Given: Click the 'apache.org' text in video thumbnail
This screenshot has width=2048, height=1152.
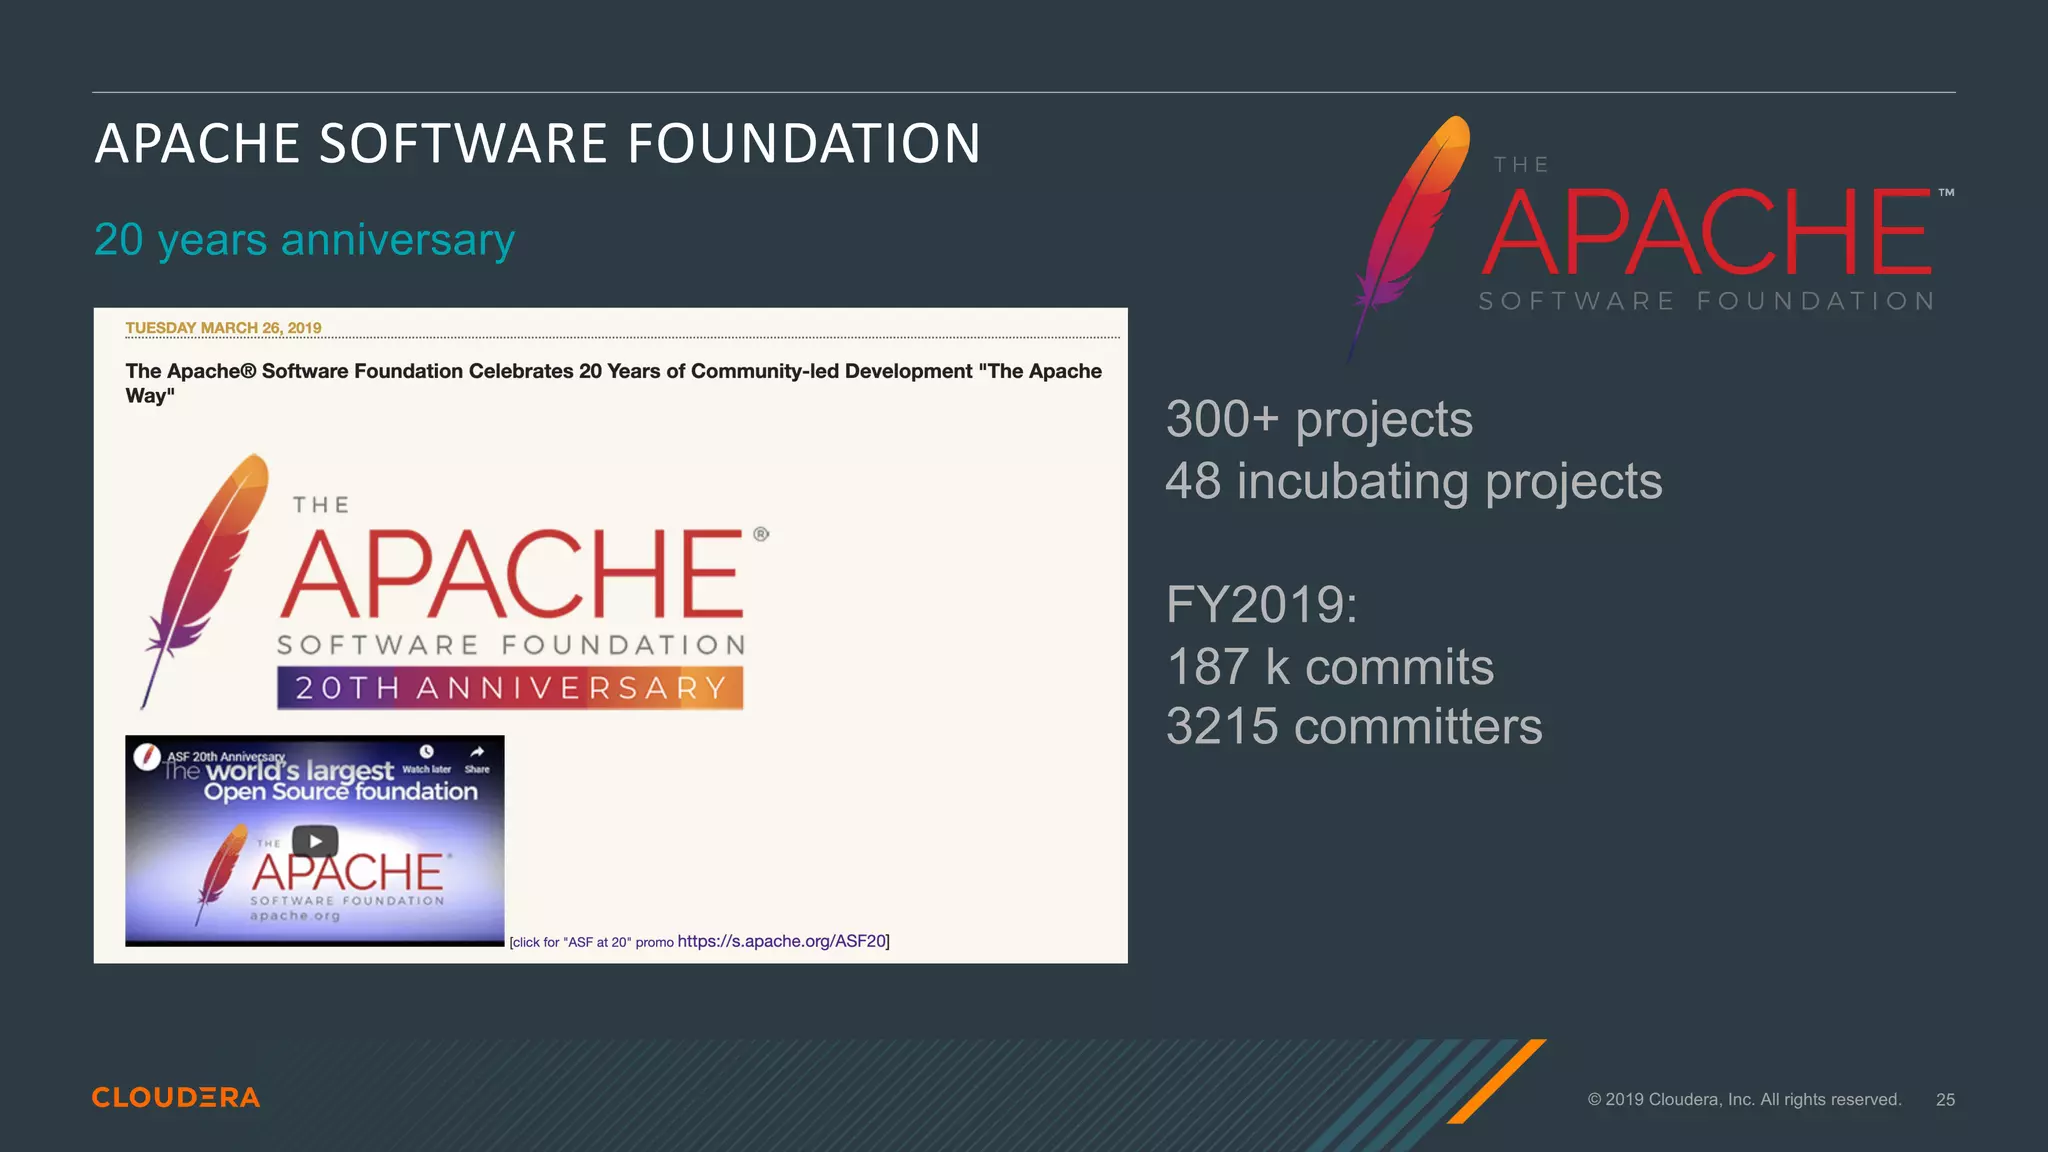Looking at the screenshot, I should point(295,916).
